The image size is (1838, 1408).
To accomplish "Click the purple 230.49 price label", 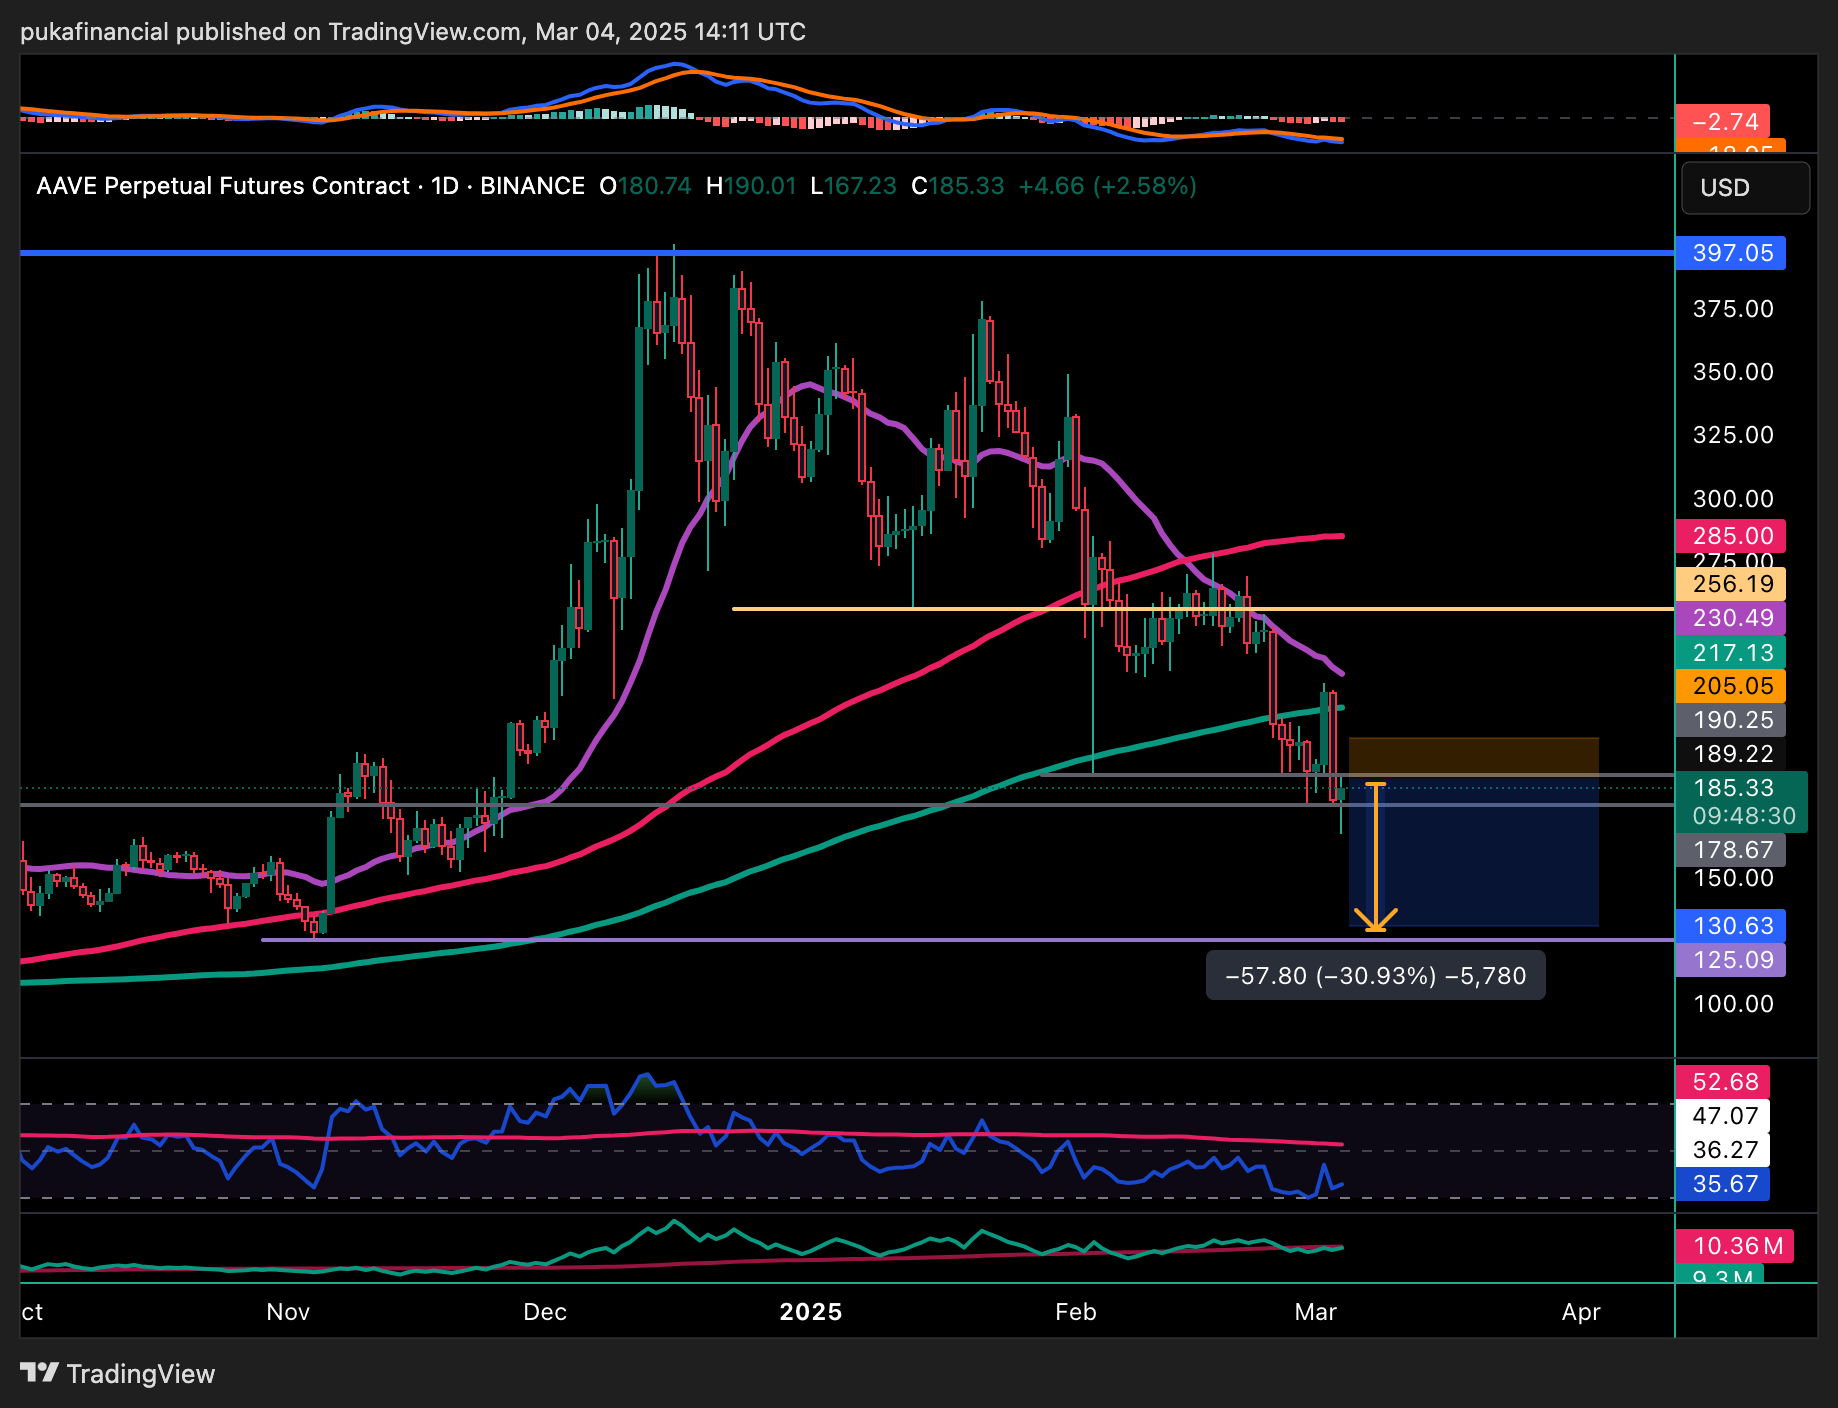I will coord(1731,618).
